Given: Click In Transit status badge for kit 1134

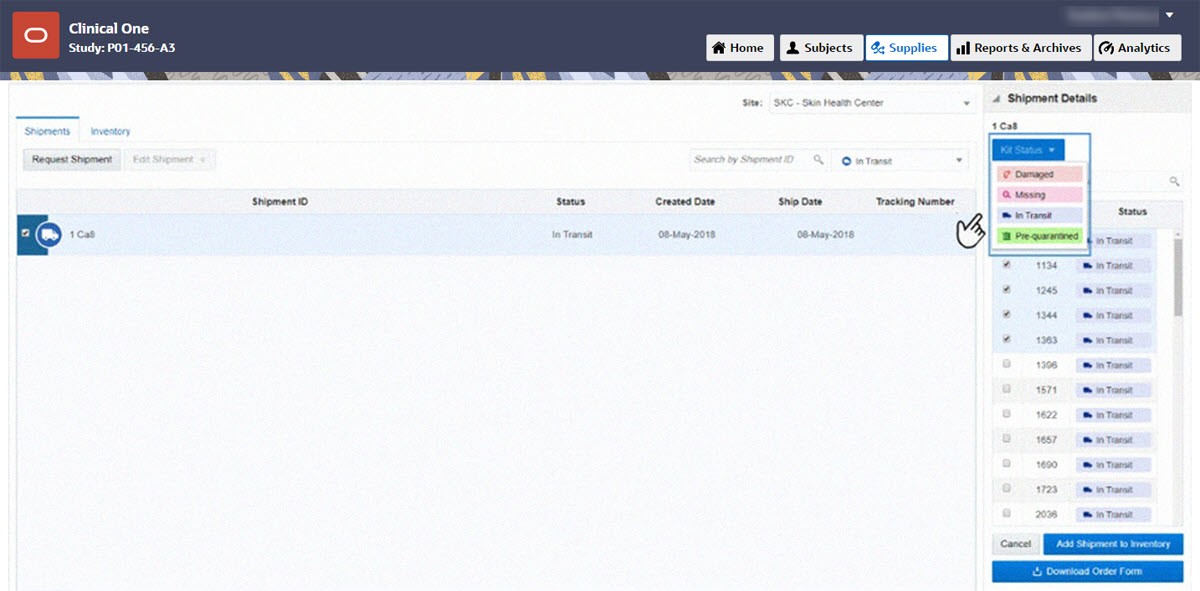Looking at the screenshot, I should (x=1113, y=266).
